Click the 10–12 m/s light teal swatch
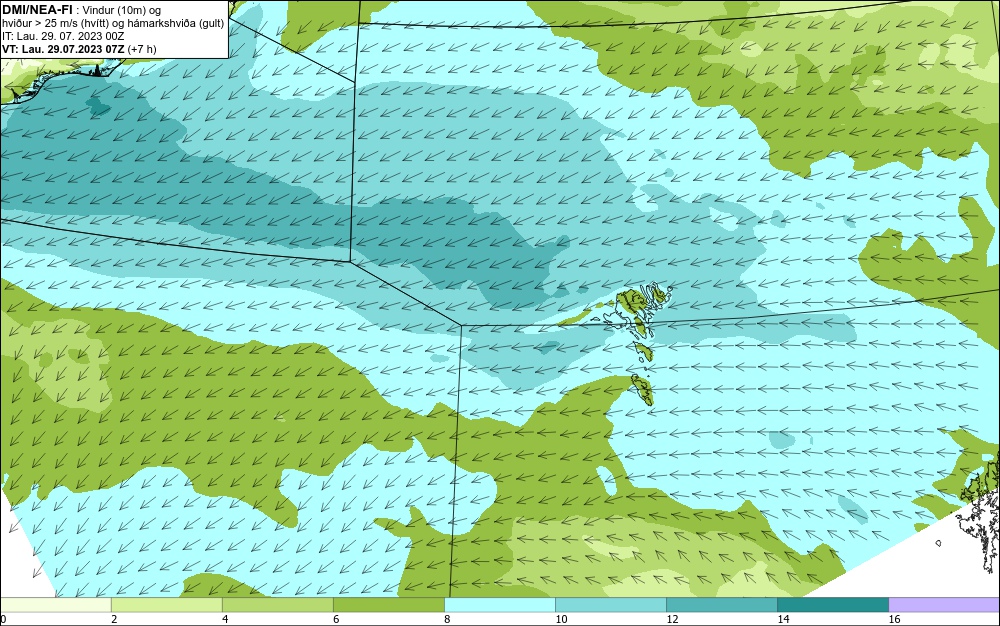 pos(610,605)
